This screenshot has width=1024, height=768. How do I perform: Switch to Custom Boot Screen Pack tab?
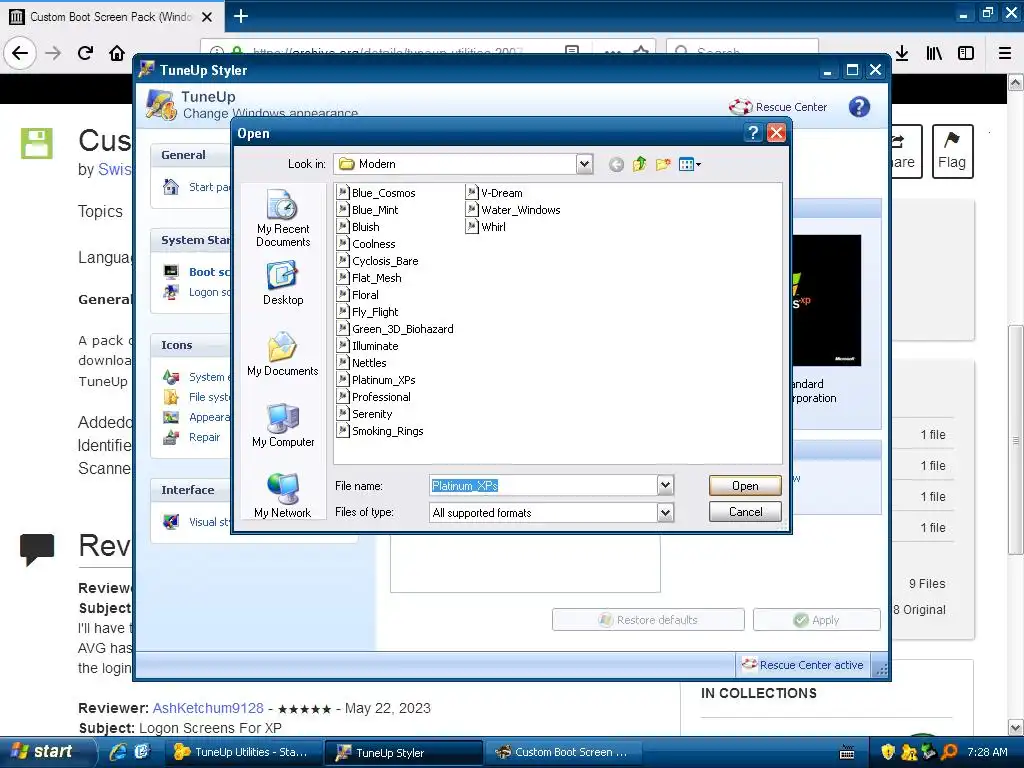point(111,16)
